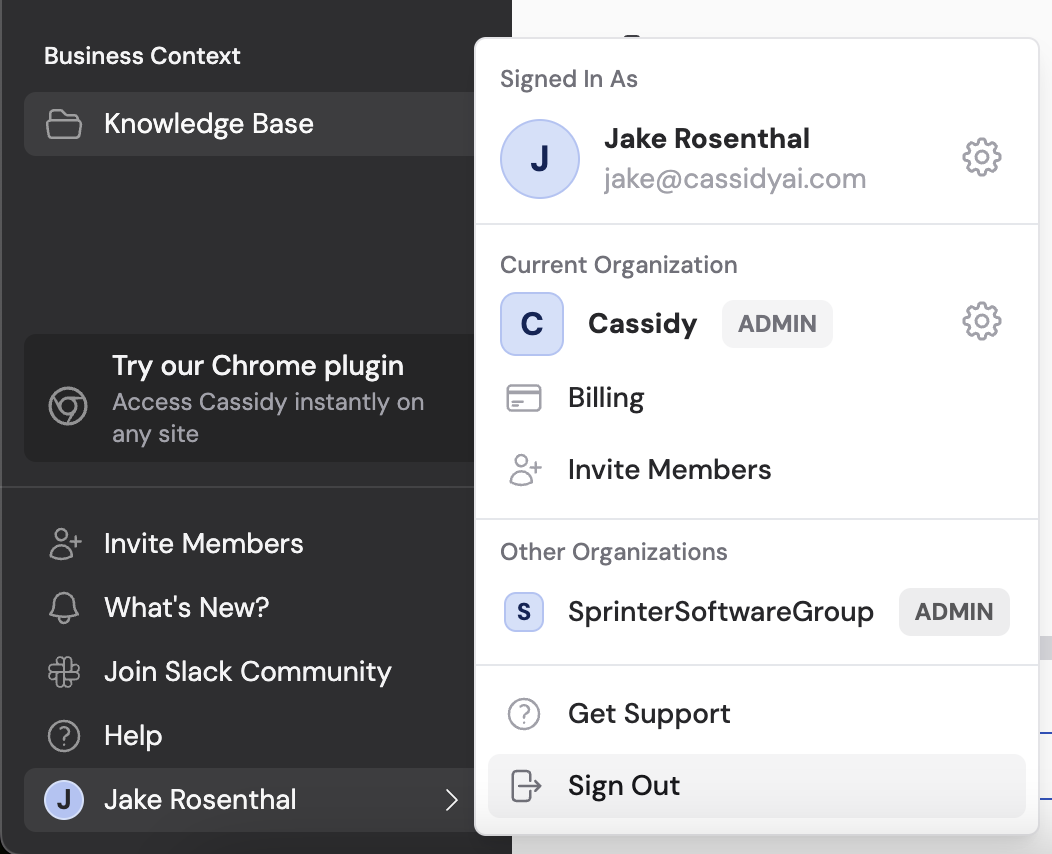Open user settings via the gear beside Jake Rosenthal

pos(981,157)
